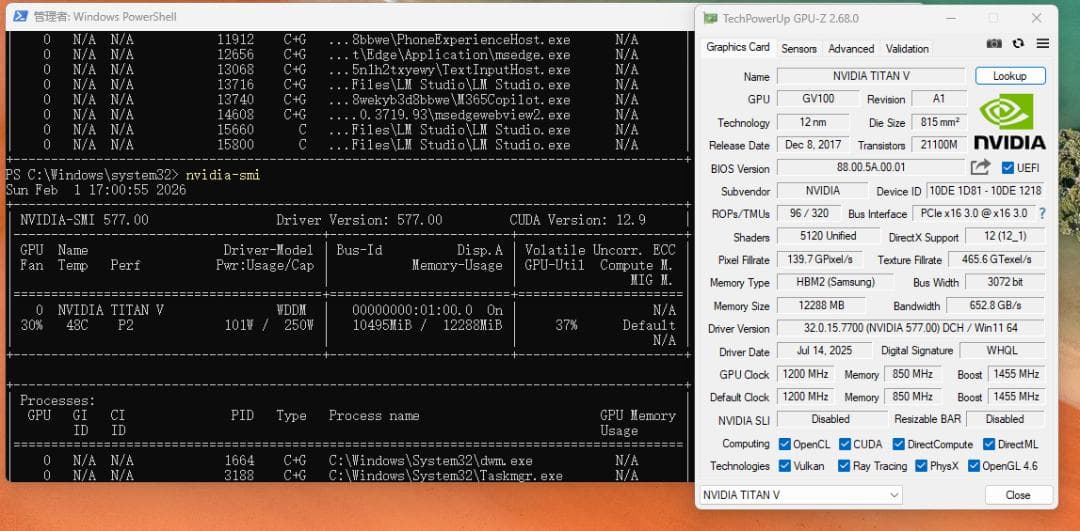Click the GPU field showing GV100
The height and width of the screenshot is (531, 1080).
coord(818,98)
